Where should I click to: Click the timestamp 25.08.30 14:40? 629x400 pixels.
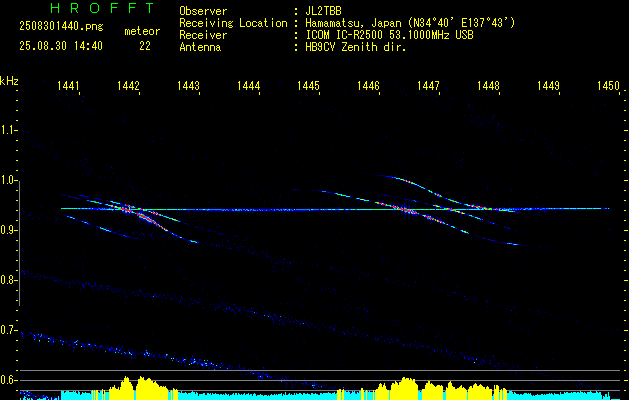point(61,46)
